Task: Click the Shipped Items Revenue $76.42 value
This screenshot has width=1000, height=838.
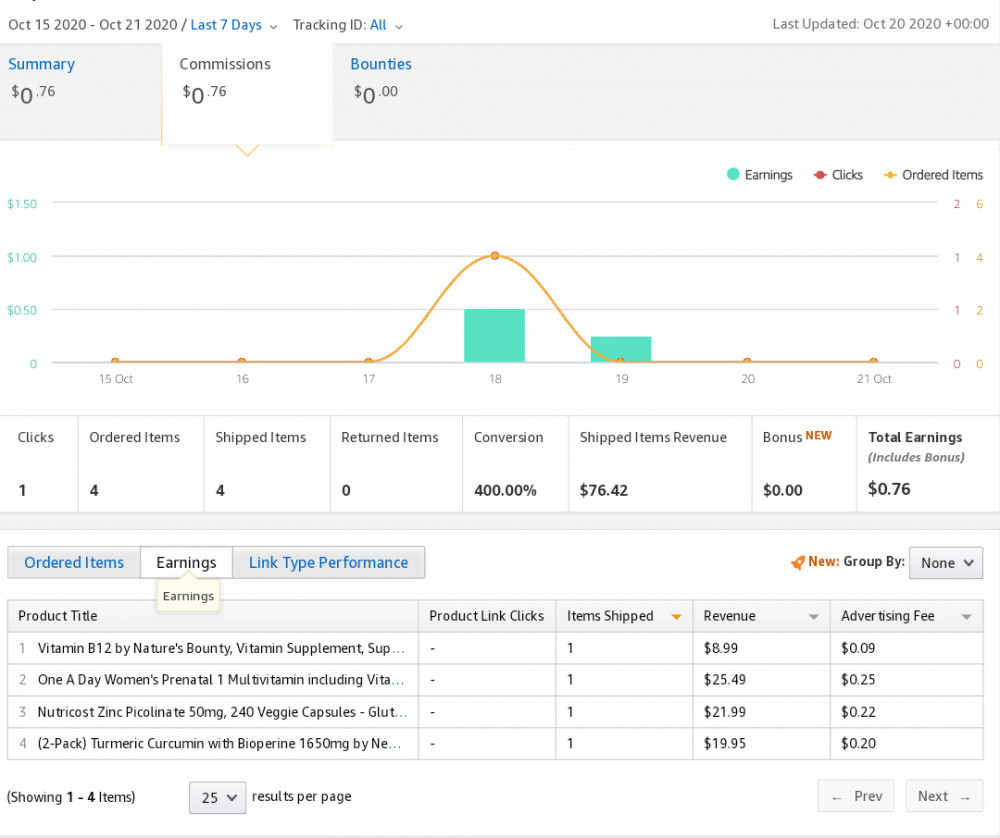Action: click(603, 490)
